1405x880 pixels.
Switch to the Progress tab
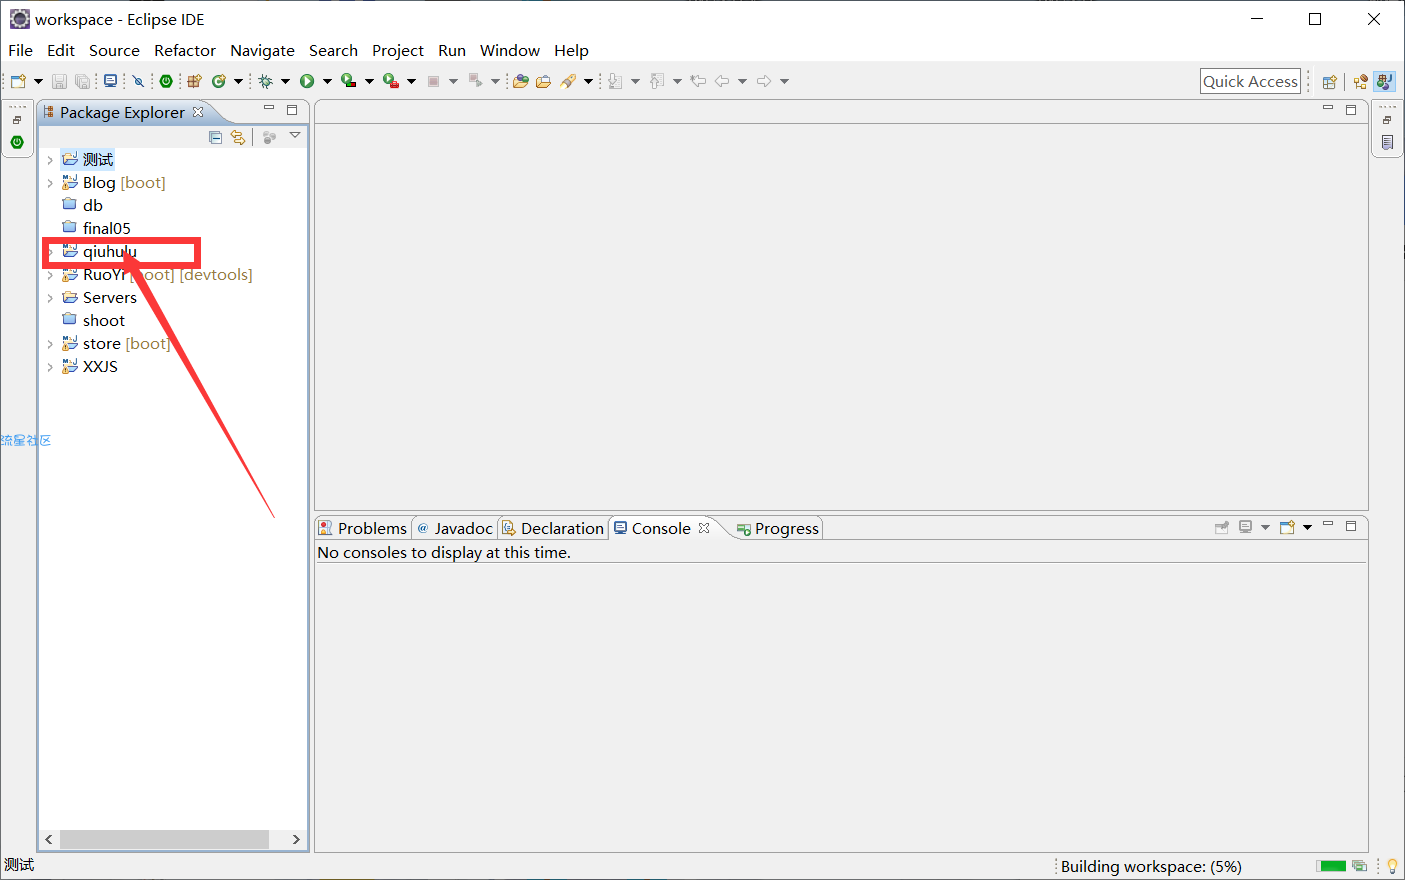777,528
